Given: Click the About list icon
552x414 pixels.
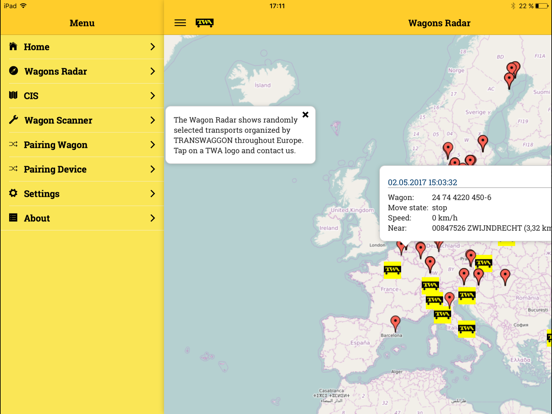Looking at the screenshot, I should coord(13,218).
